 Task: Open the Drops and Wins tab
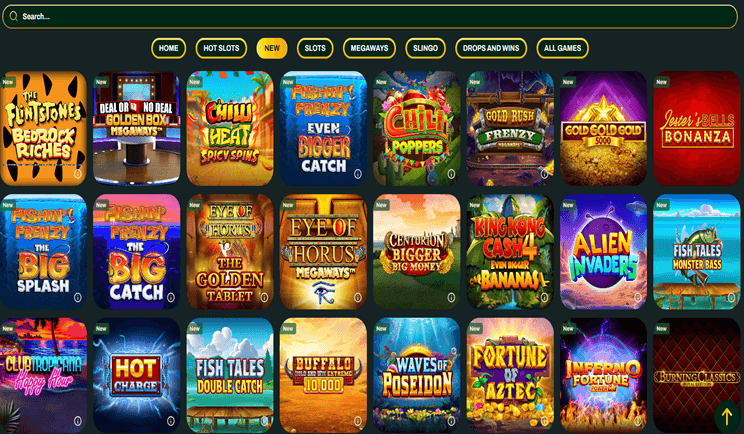click(491, 48)
